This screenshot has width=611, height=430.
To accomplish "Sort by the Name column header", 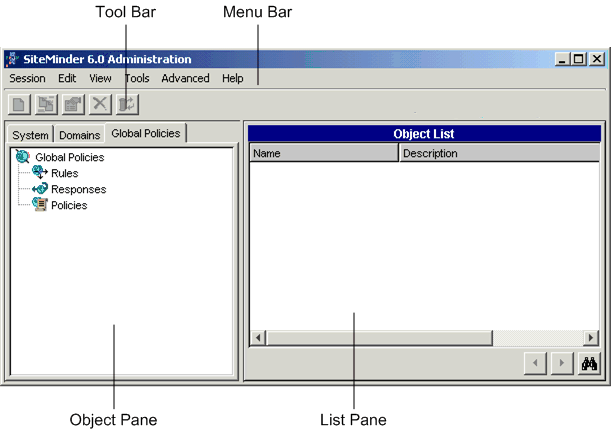I will pyautogui.click(x=324, y=153).
